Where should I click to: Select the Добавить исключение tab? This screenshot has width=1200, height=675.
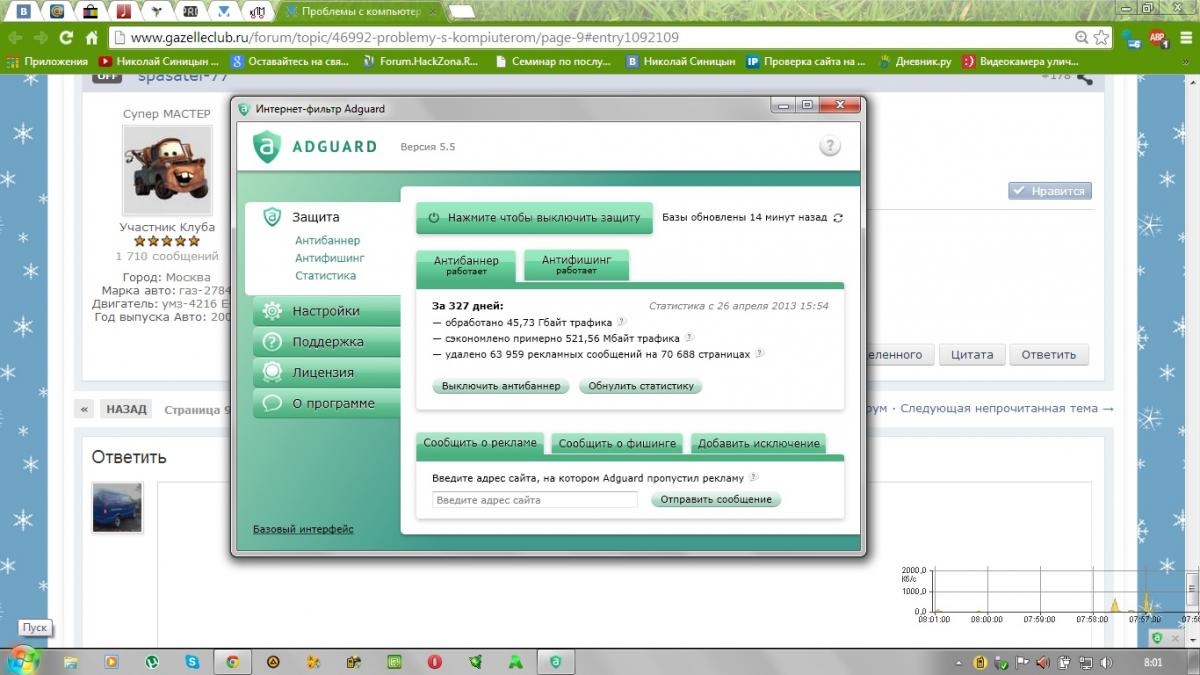point(758,443)
